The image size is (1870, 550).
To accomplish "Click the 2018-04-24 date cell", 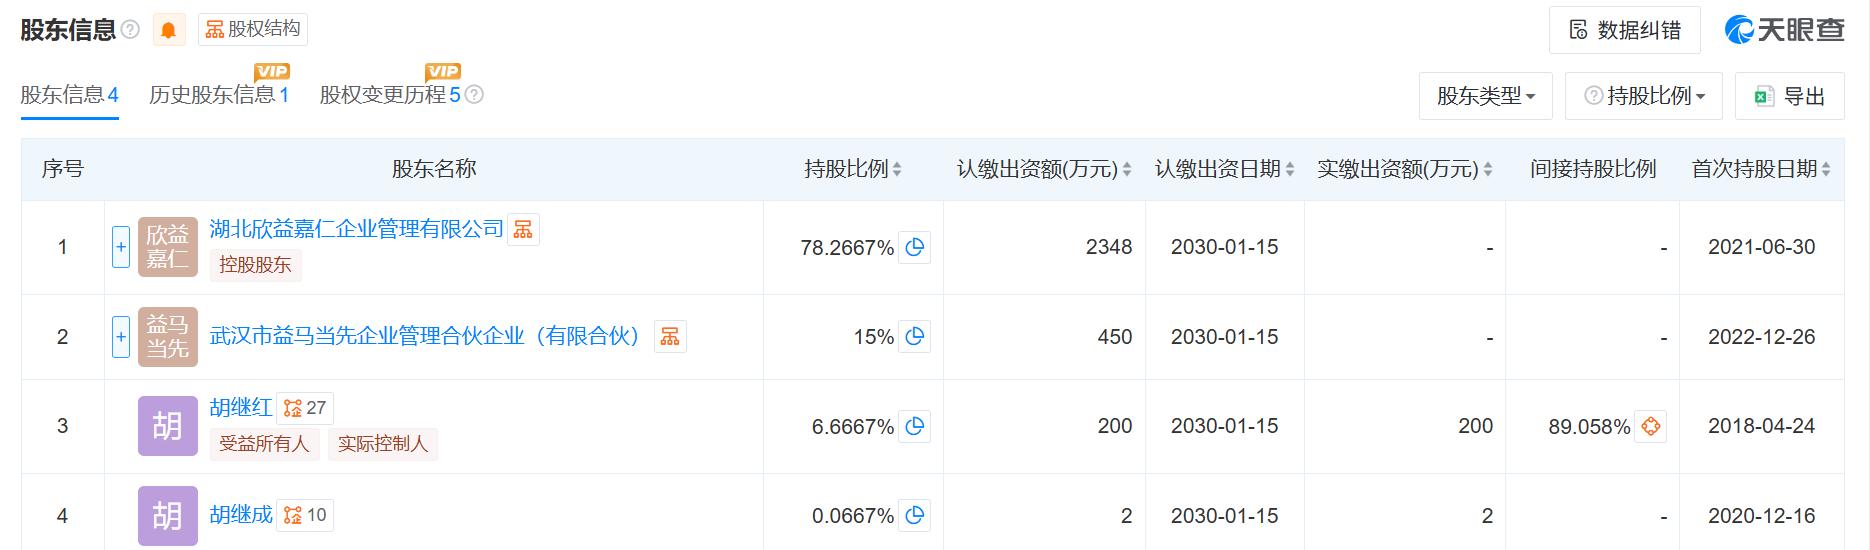I will click(x=1761, y=426).
